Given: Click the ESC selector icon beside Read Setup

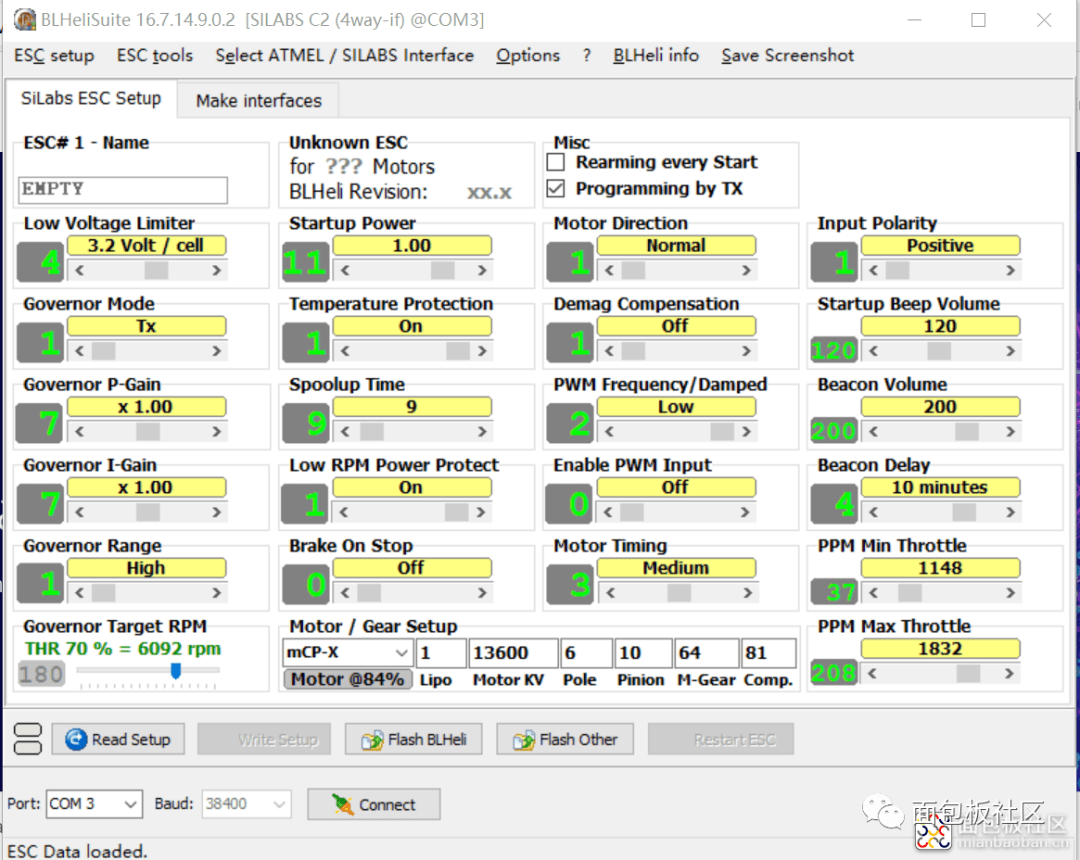Looking at the screenshot, I should click(28, 739).
